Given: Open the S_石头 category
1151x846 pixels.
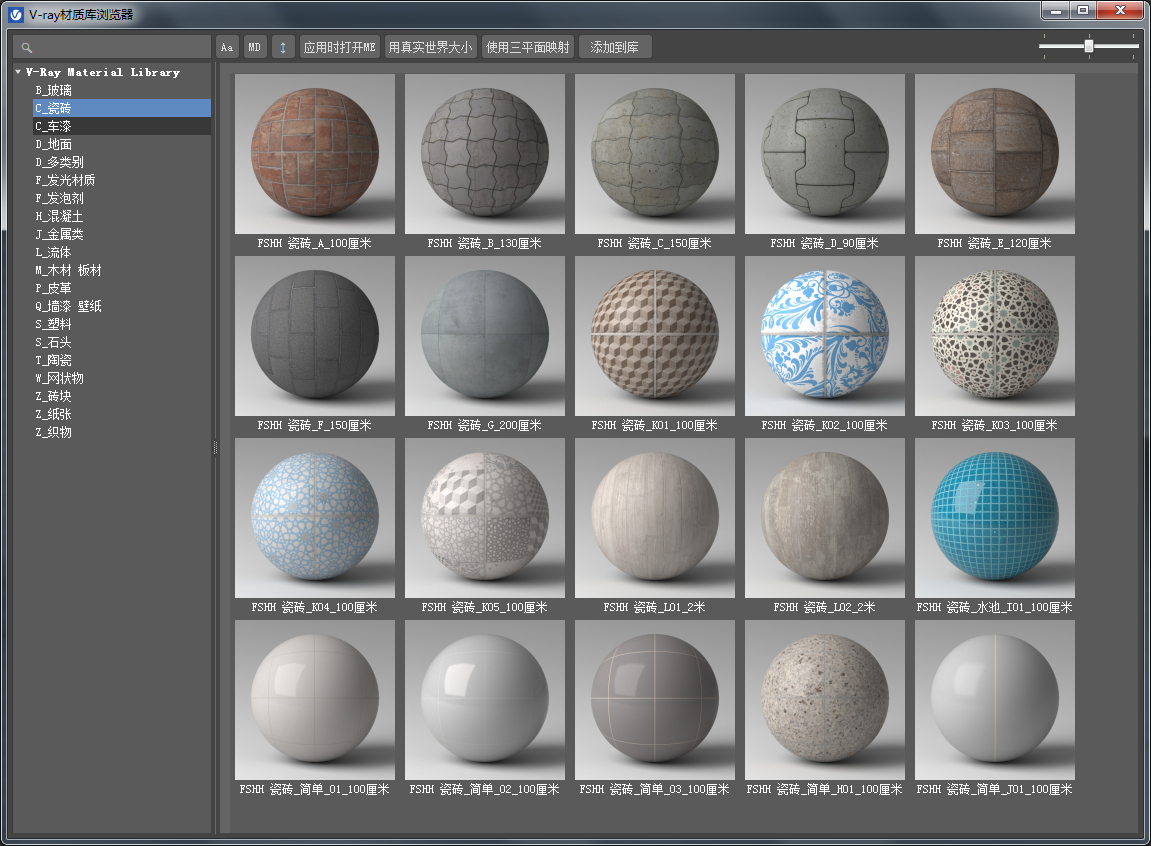Looking at the screenshot, I should click(54, 342).
